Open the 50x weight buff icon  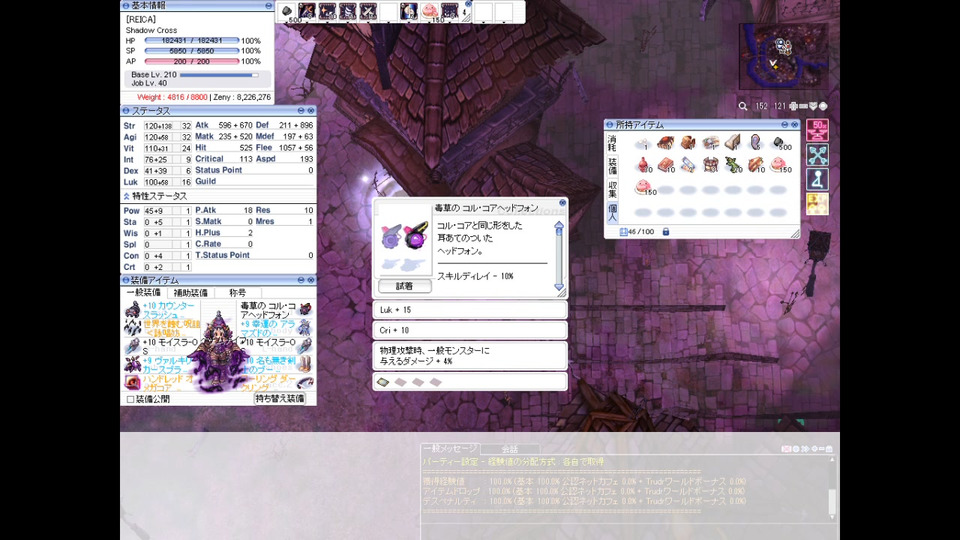(x=817, y=130)
